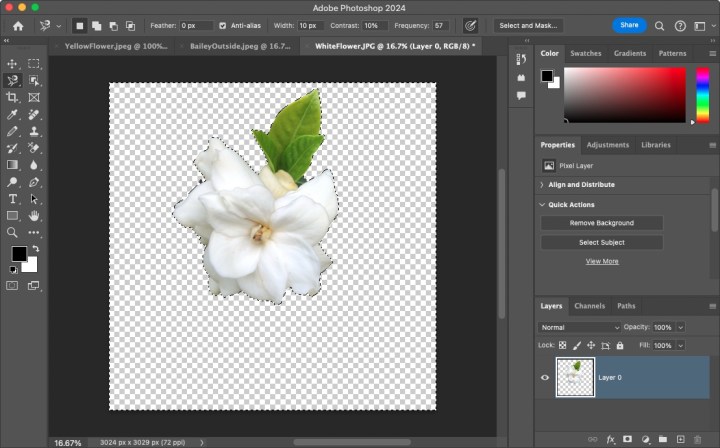
Task: Select the Crop tool
Action: (x=13, y=97)
